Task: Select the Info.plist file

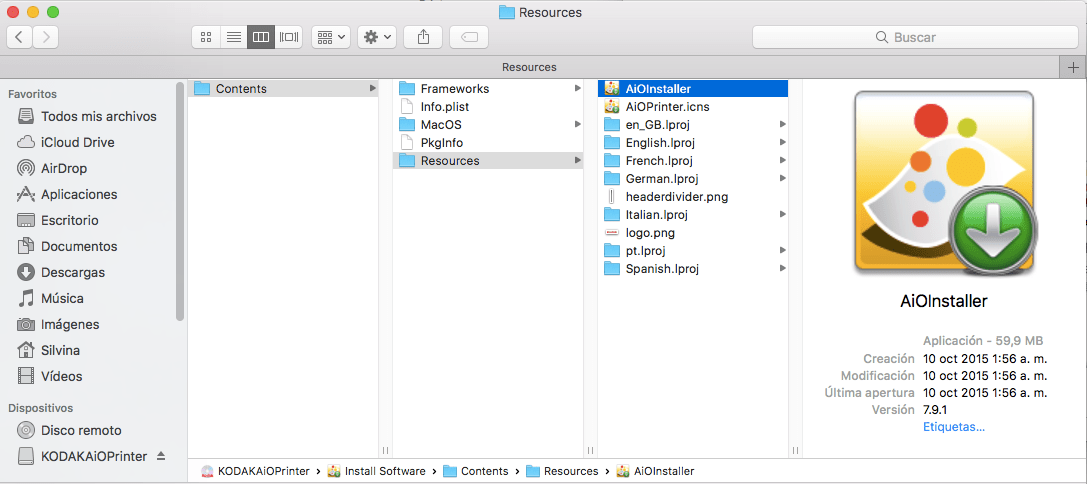Action: (x=488, y=107)
